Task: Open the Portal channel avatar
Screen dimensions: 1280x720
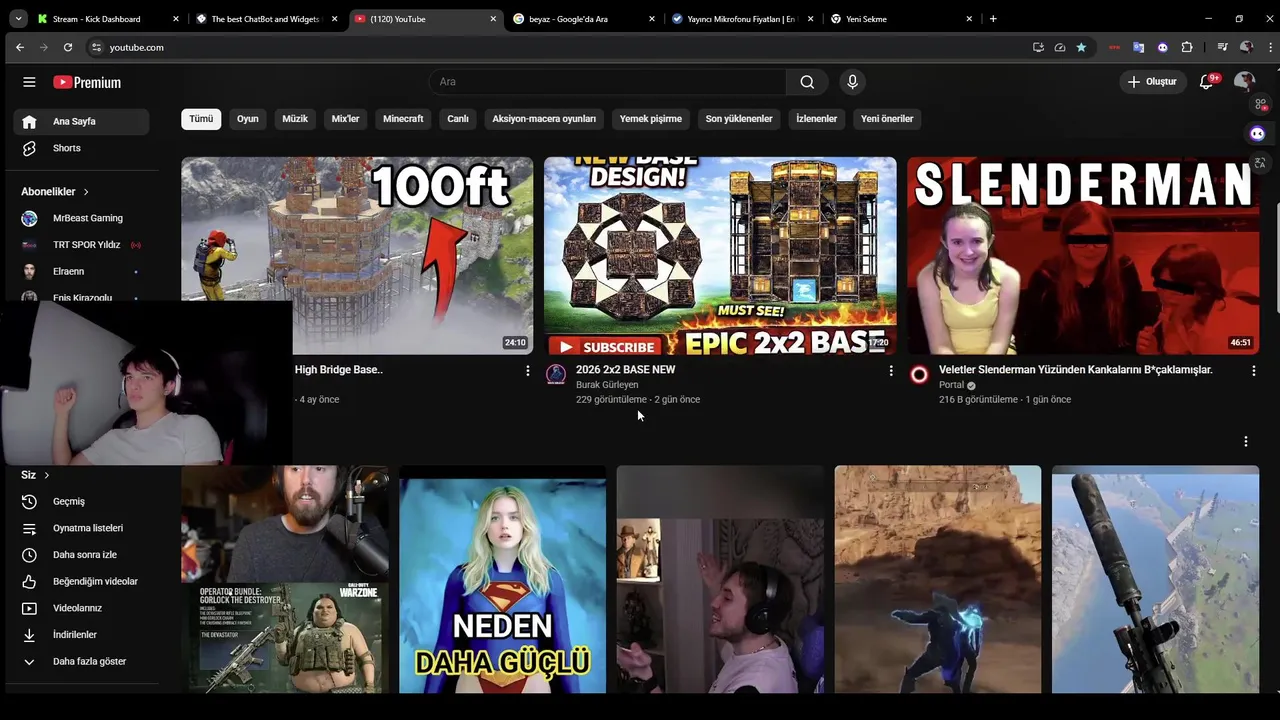Action: 919,375
